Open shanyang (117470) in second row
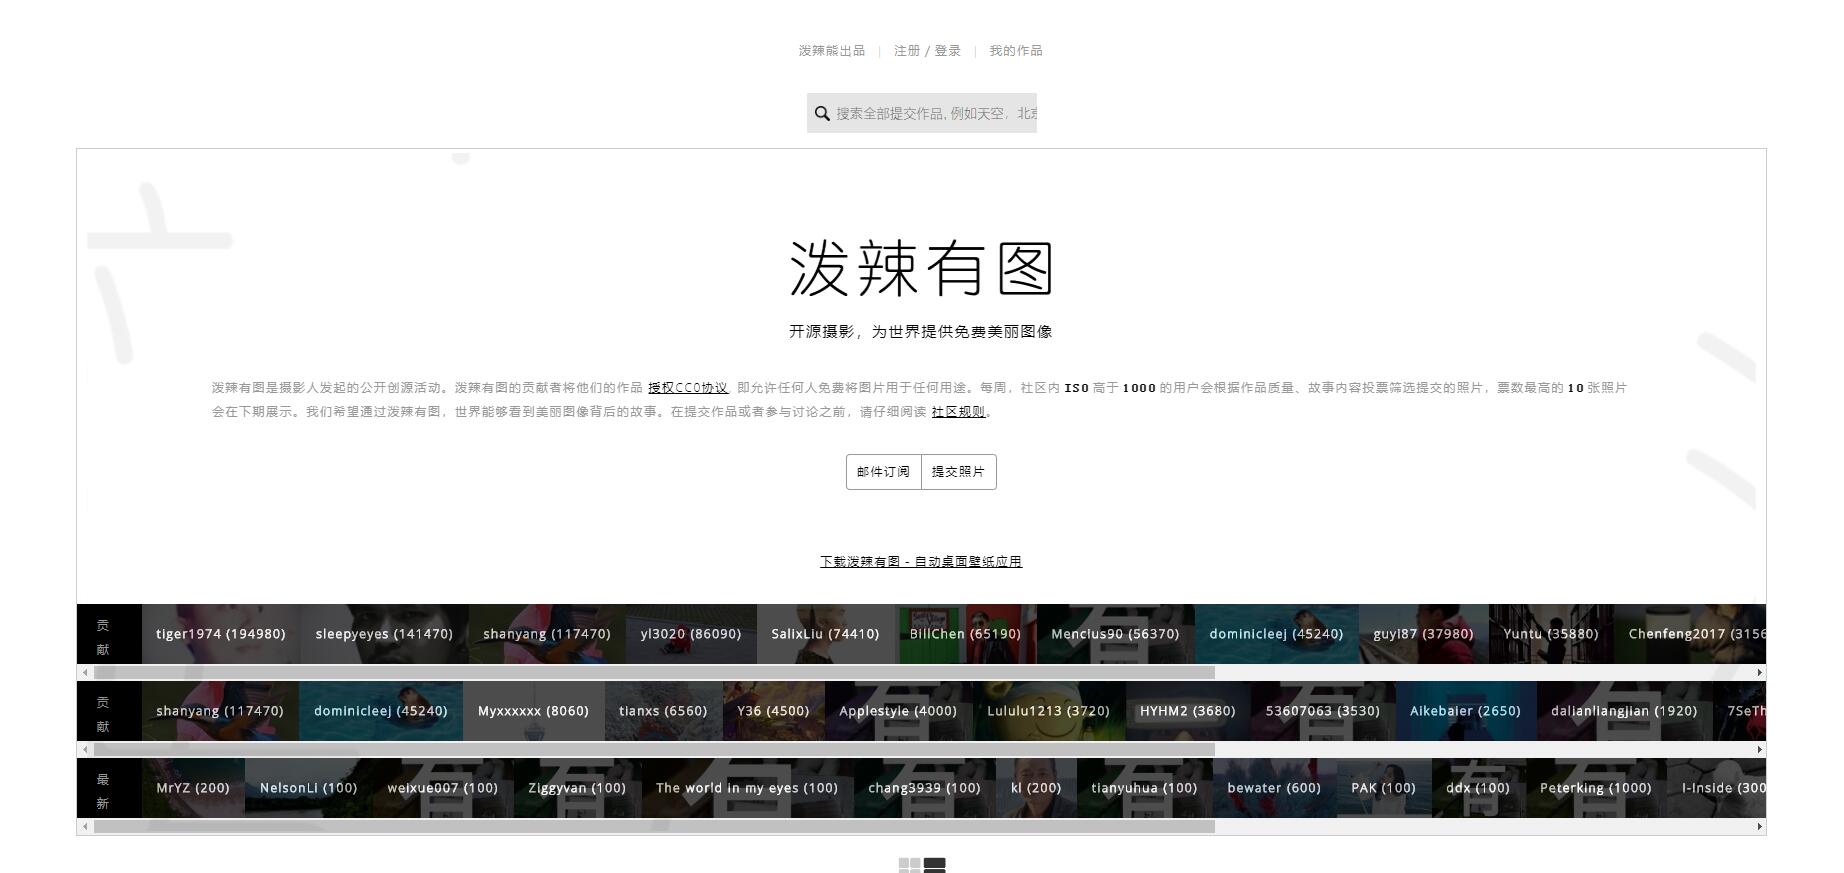Image resolution: width=1844 pixels, height=873 pixels. (220, 711)
